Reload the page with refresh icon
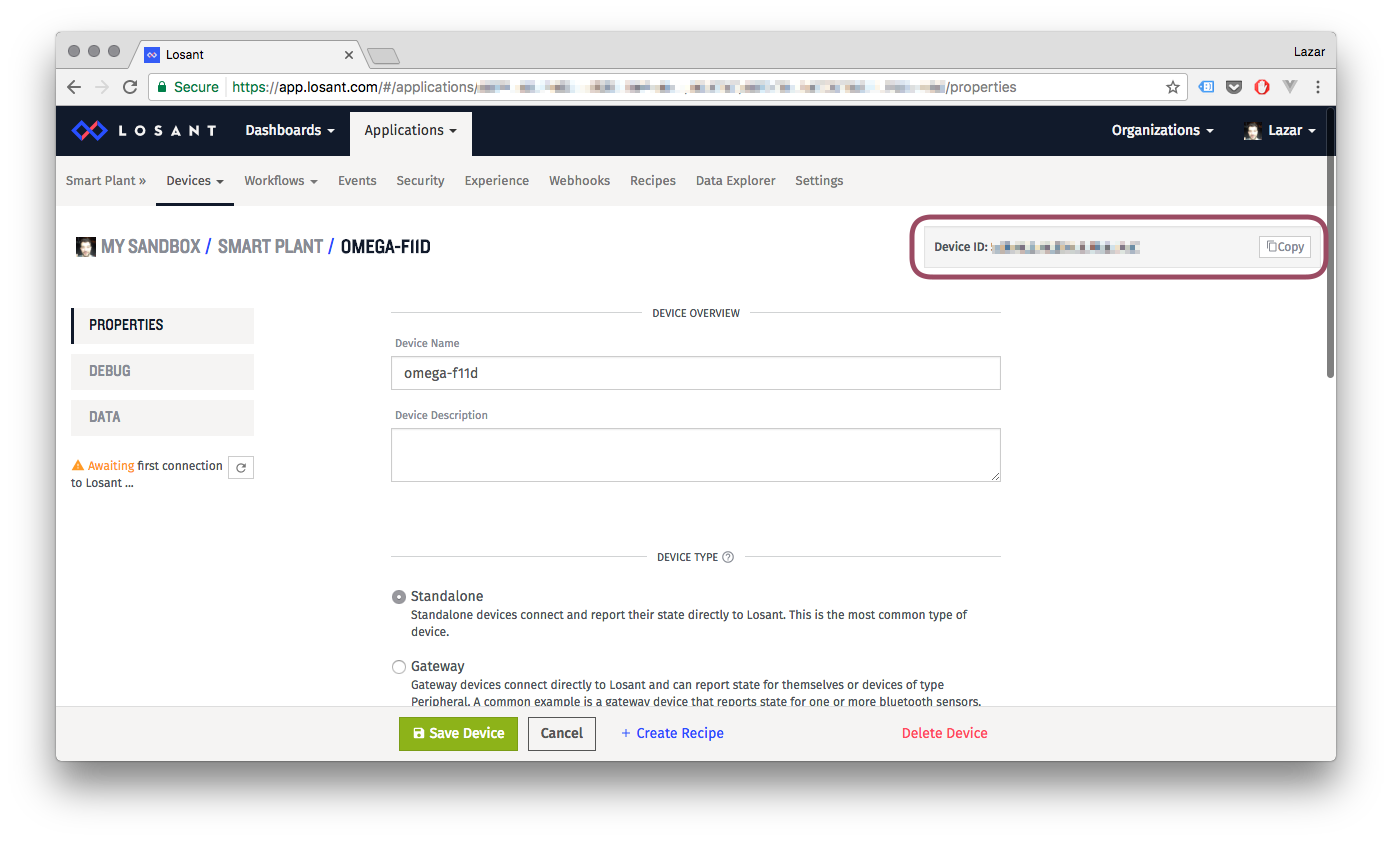Viewport: 1392px width, 841px height. [130, 87]
